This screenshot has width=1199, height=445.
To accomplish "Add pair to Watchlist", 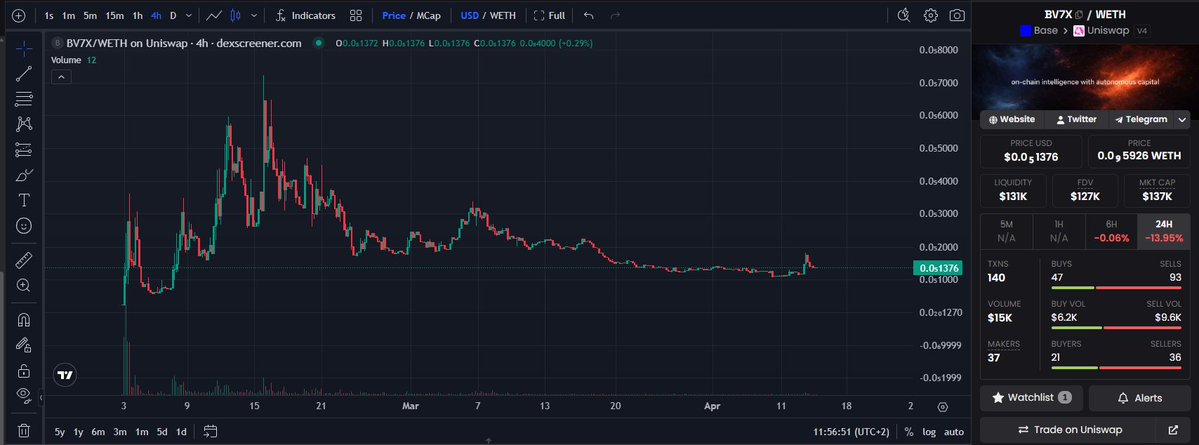I will coord(1032,398).
